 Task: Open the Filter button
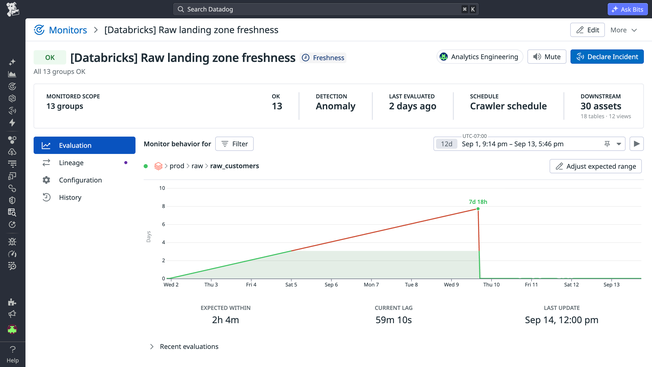[235, 144]
